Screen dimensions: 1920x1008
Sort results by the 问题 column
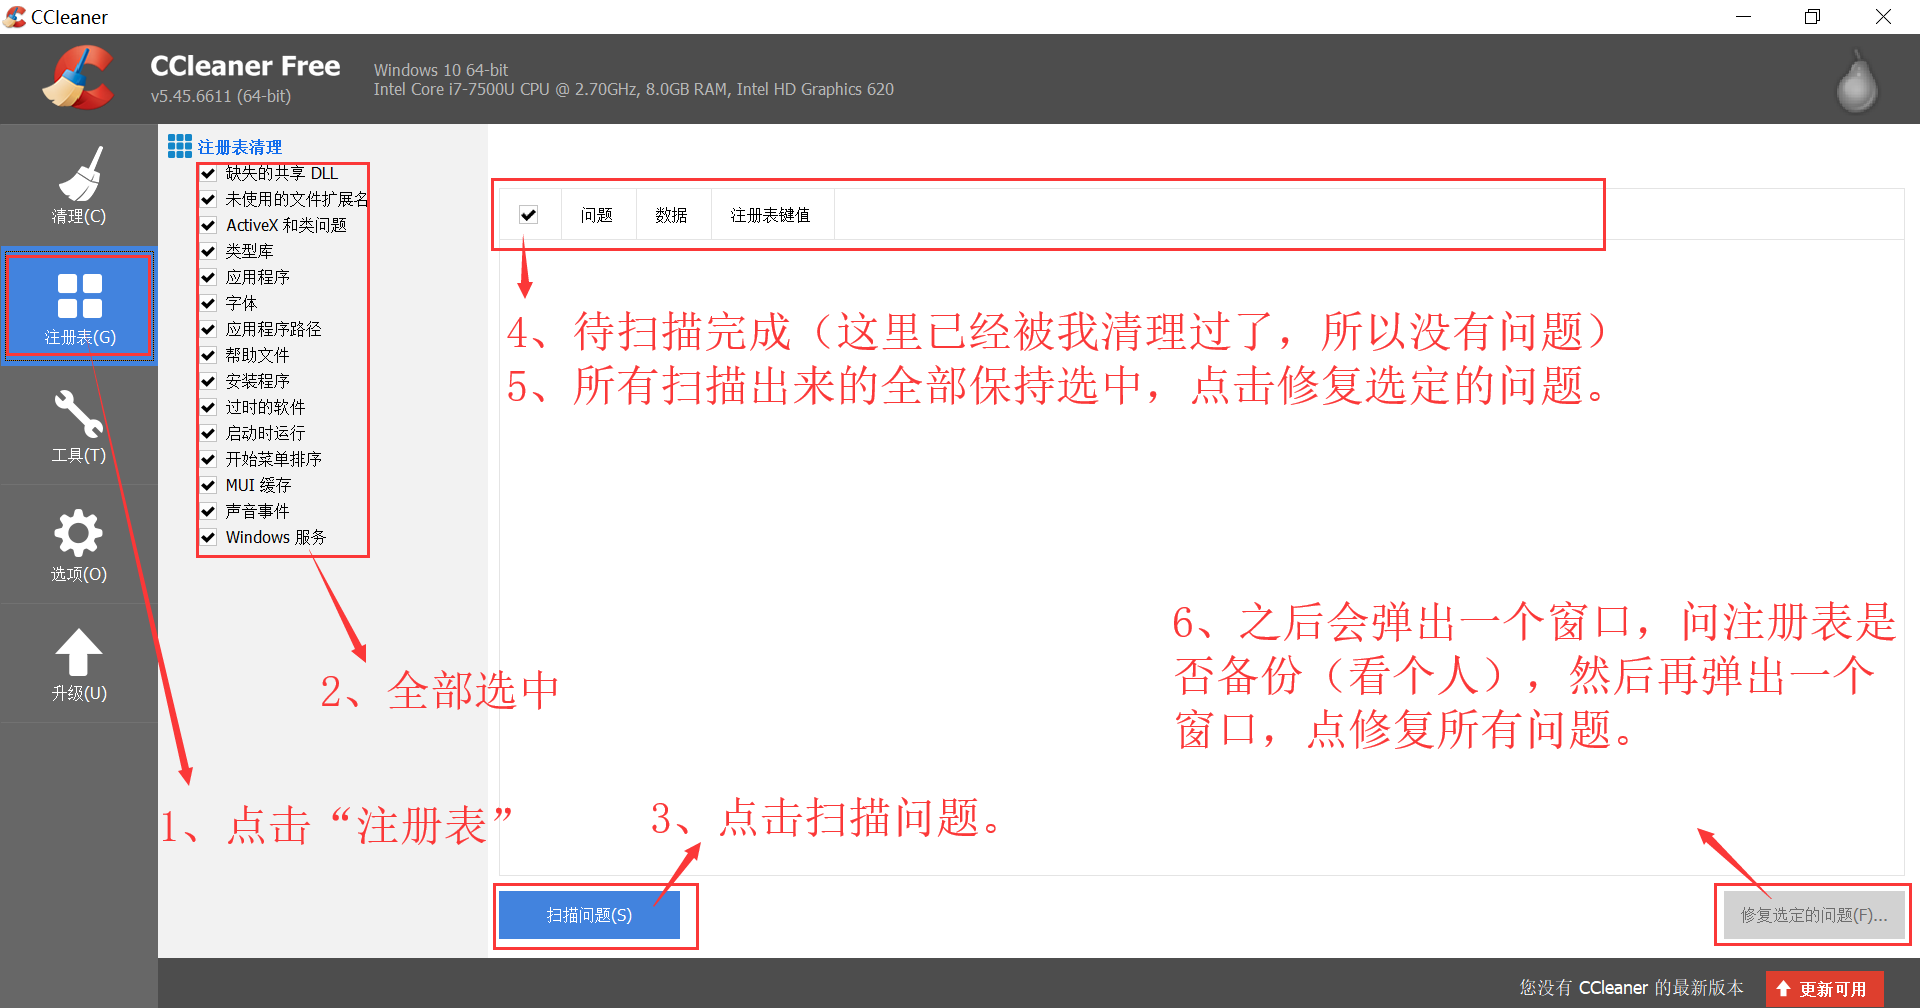pyautogui.click(x=598, y=215)
